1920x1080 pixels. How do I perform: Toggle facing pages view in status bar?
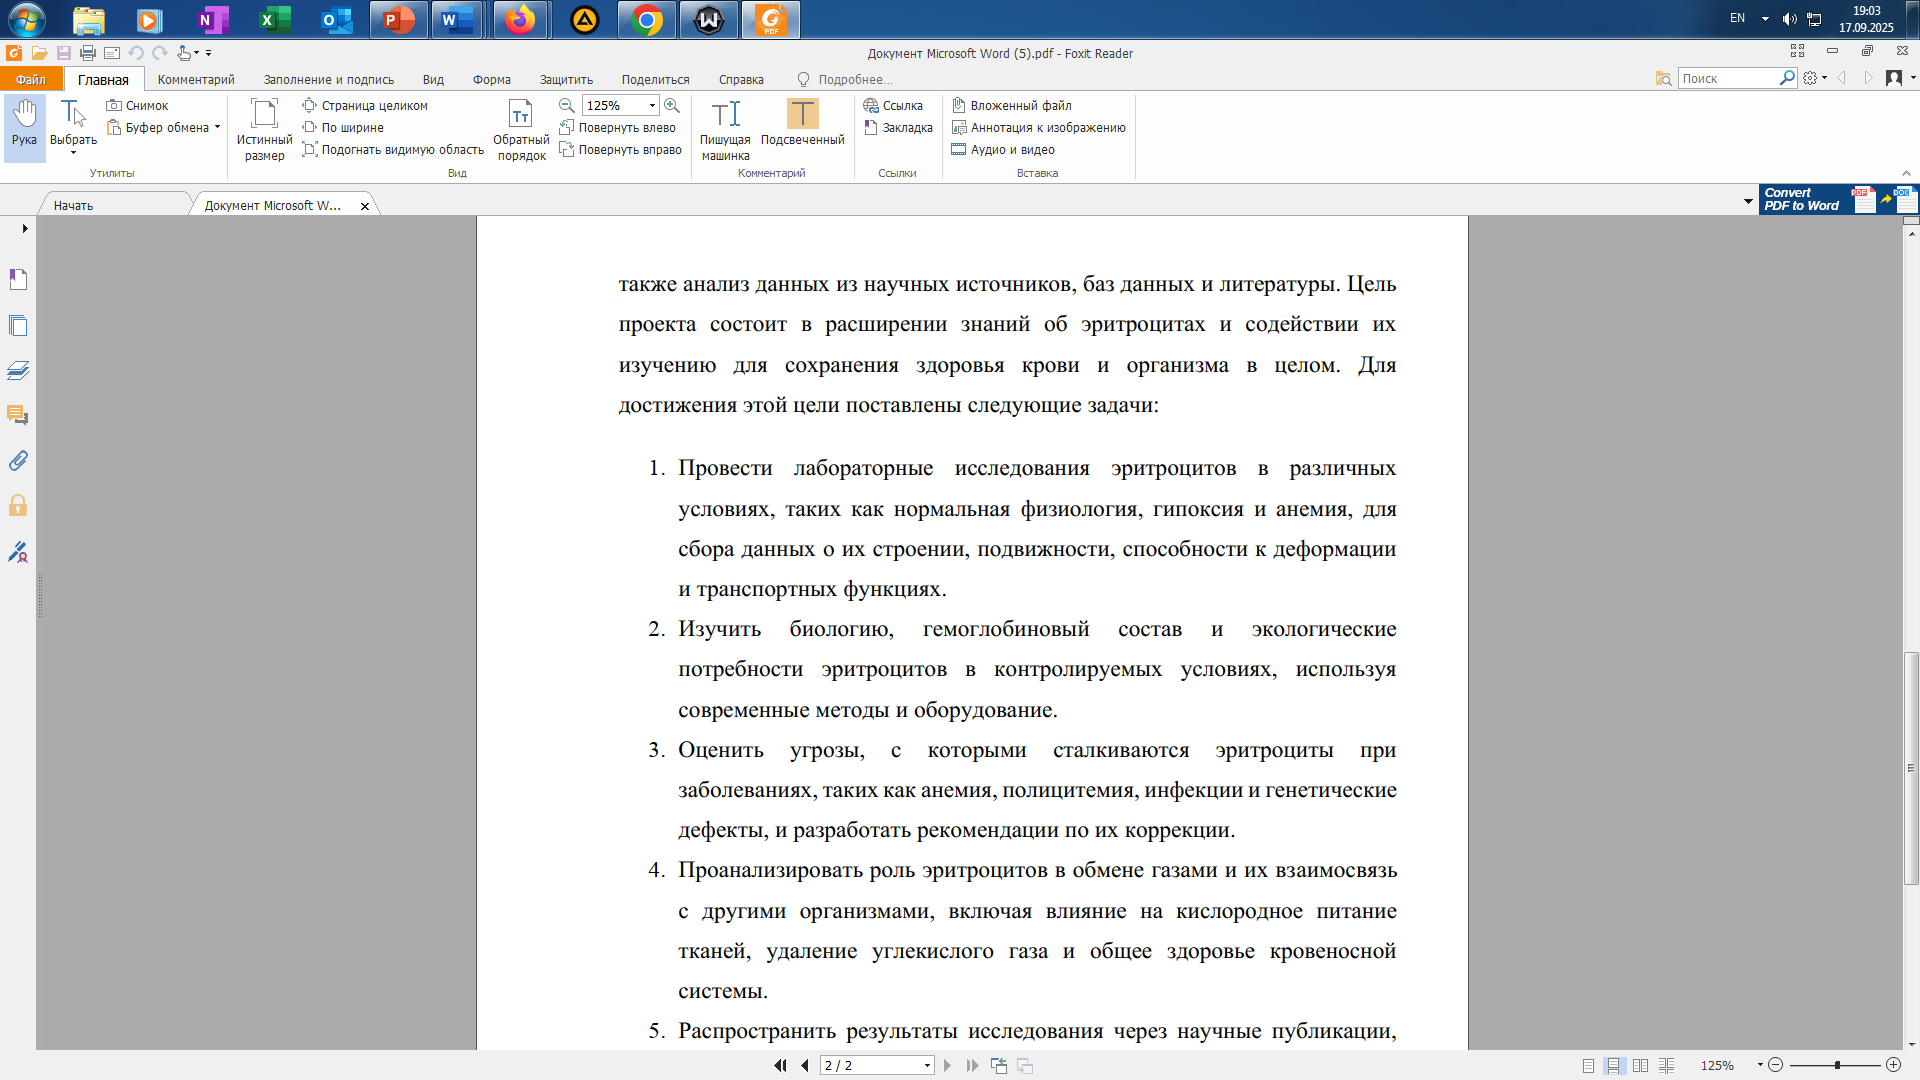(x=1640, y=1066)
